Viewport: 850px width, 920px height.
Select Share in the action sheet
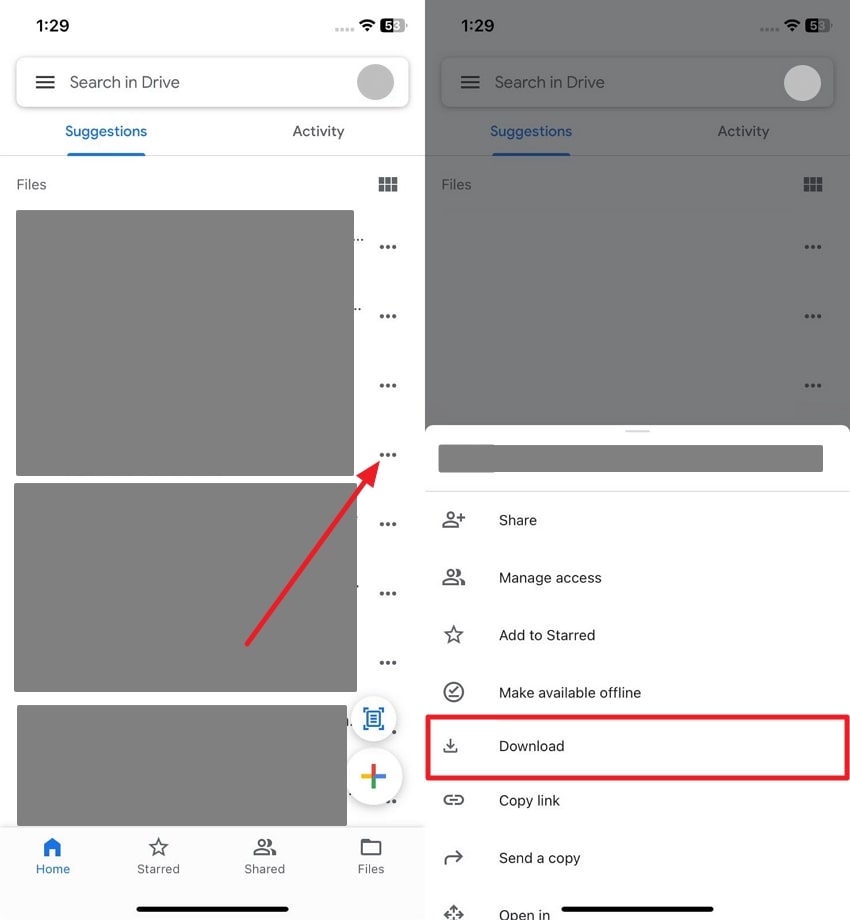click(517, 520)
